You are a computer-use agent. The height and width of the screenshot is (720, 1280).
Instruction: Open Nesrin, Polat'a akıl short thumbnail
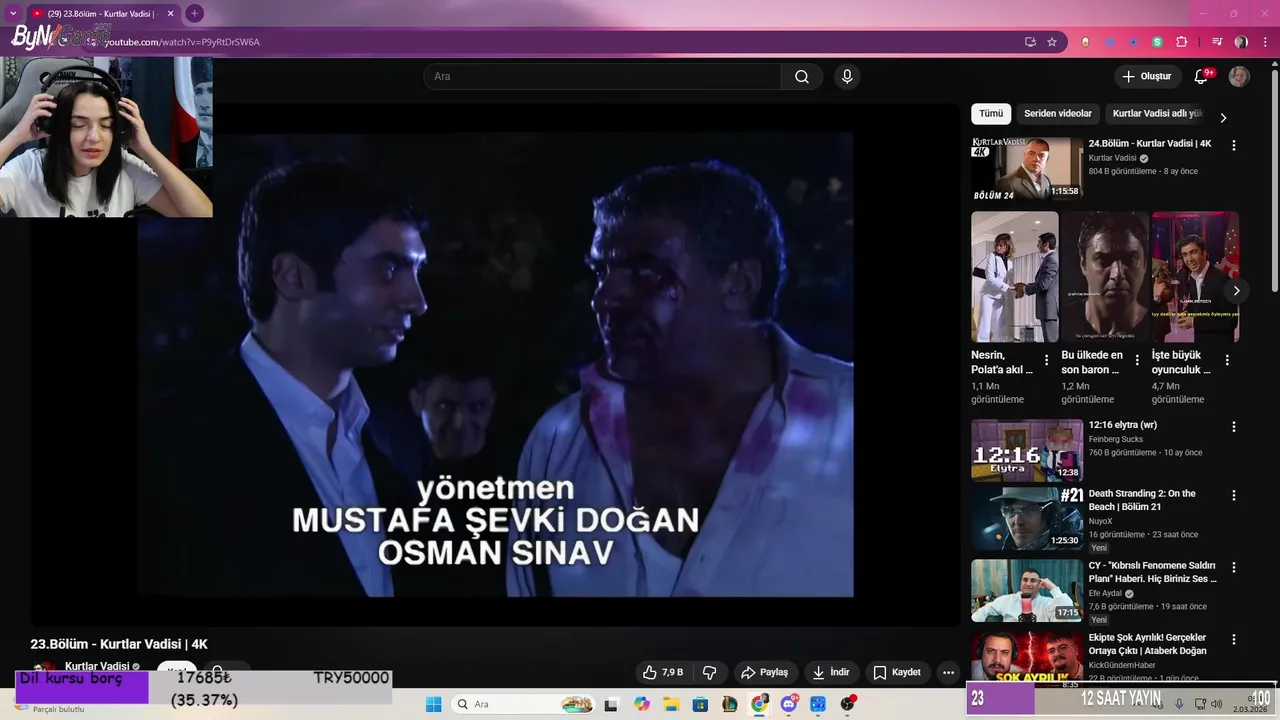(1014, 277)
